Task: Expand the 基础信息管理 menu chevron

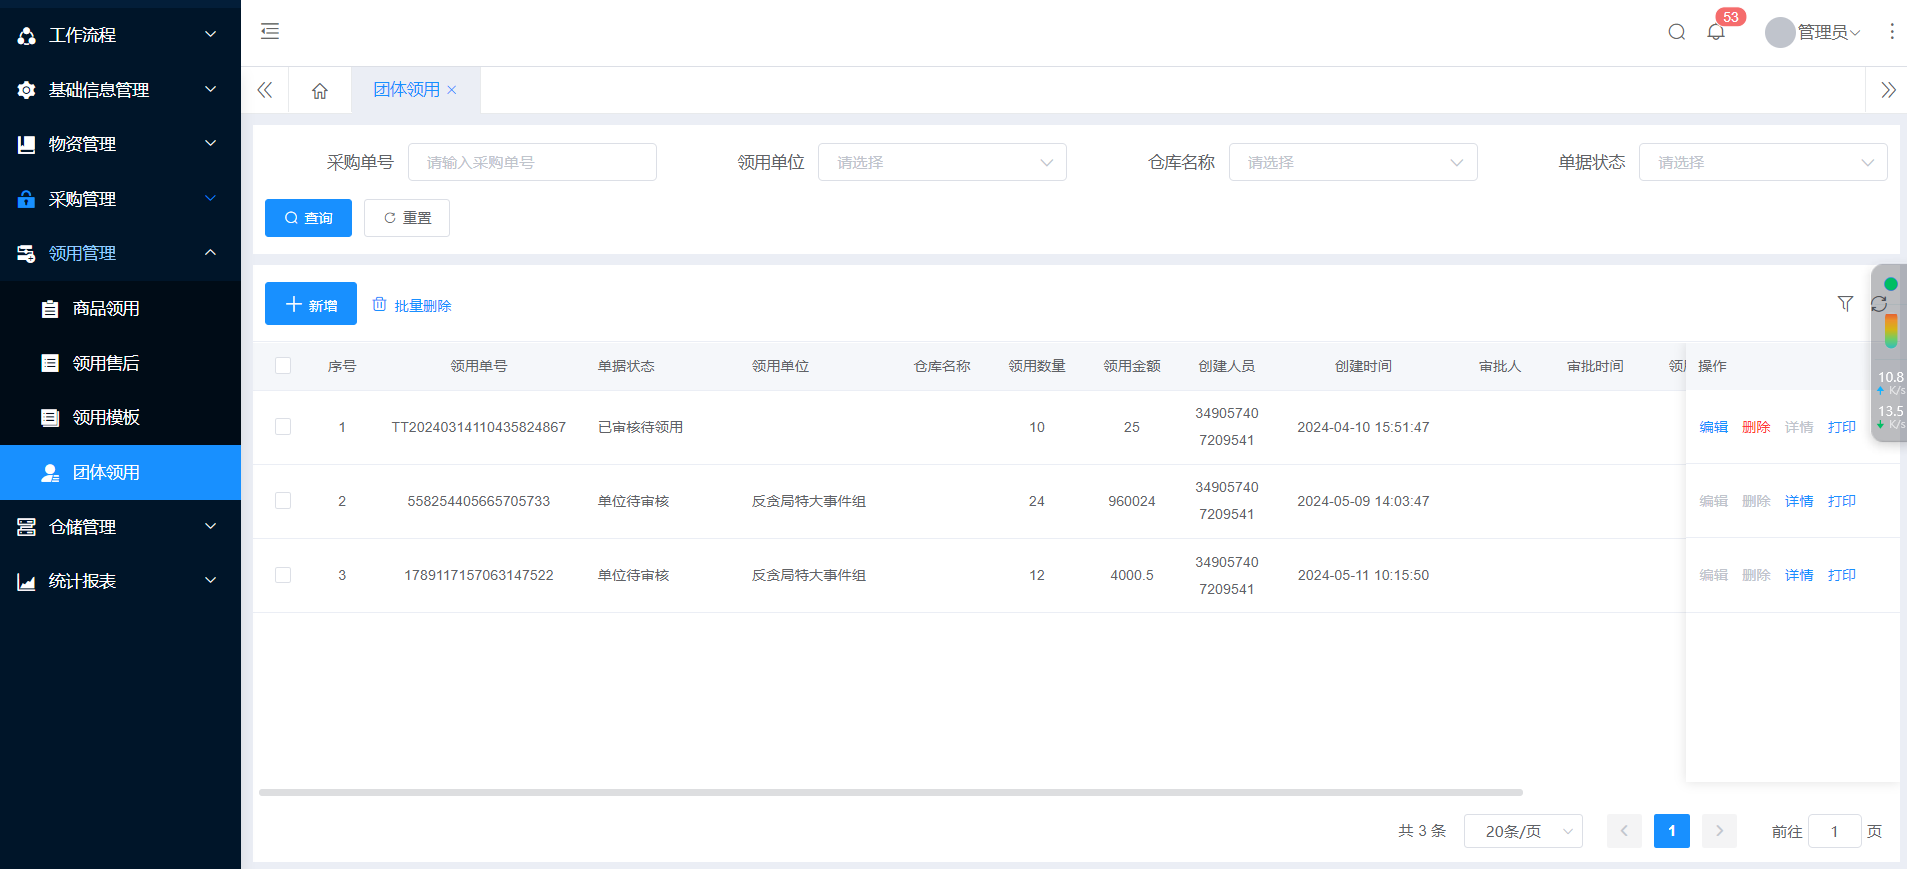Action: click(x=210, y=89)
